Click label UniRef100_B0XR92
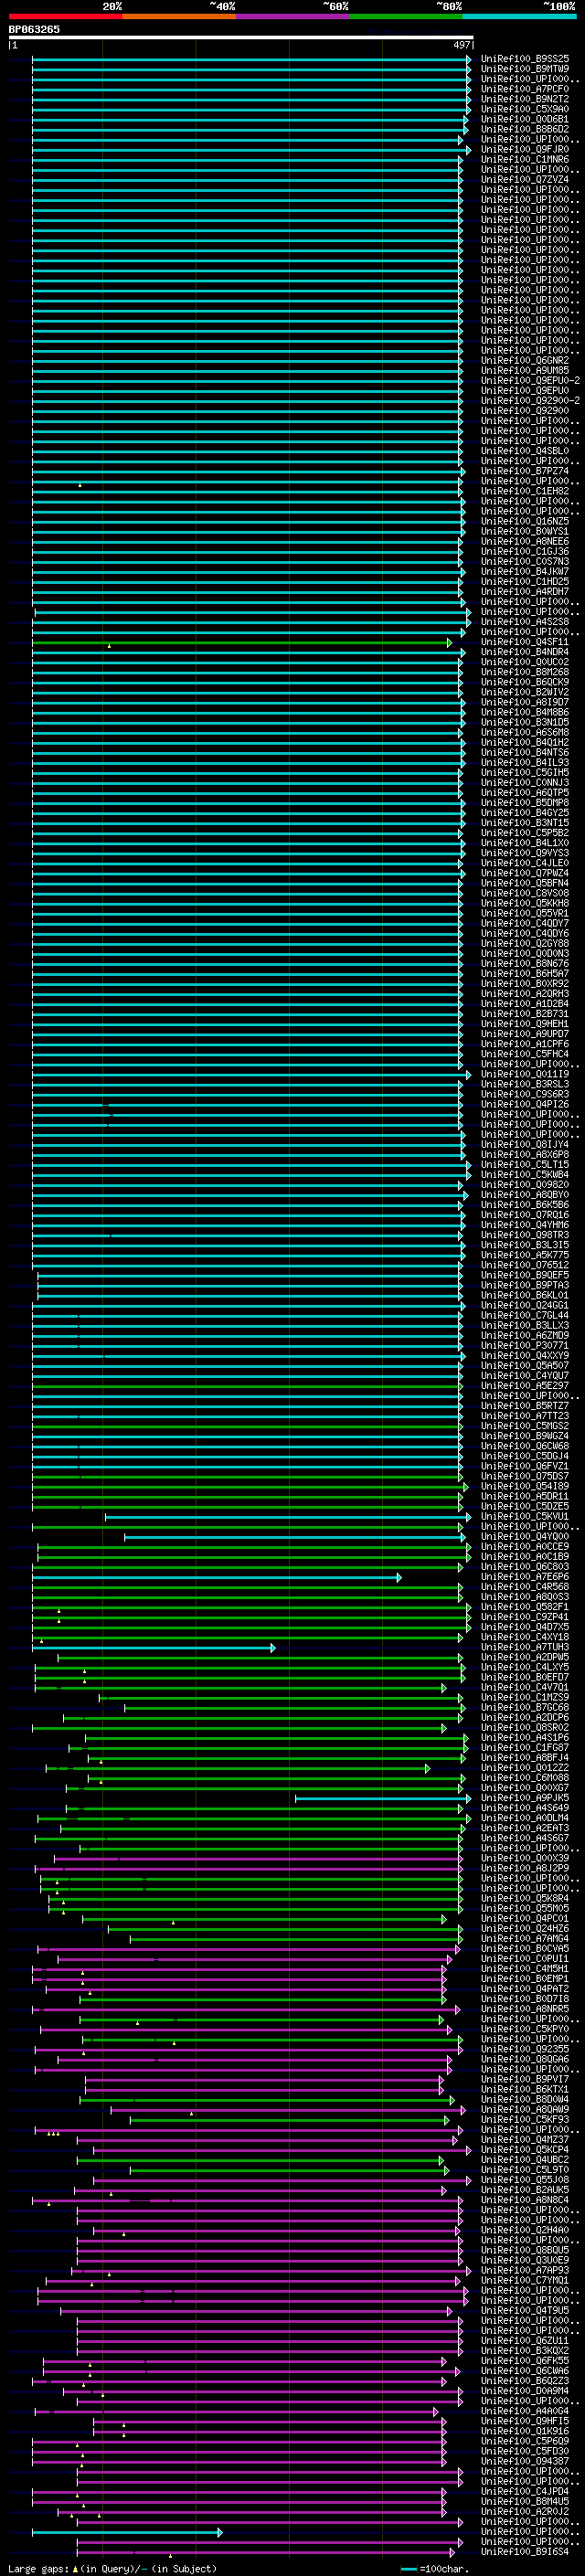The image size is (585, 2576). (x=525, y=983)
